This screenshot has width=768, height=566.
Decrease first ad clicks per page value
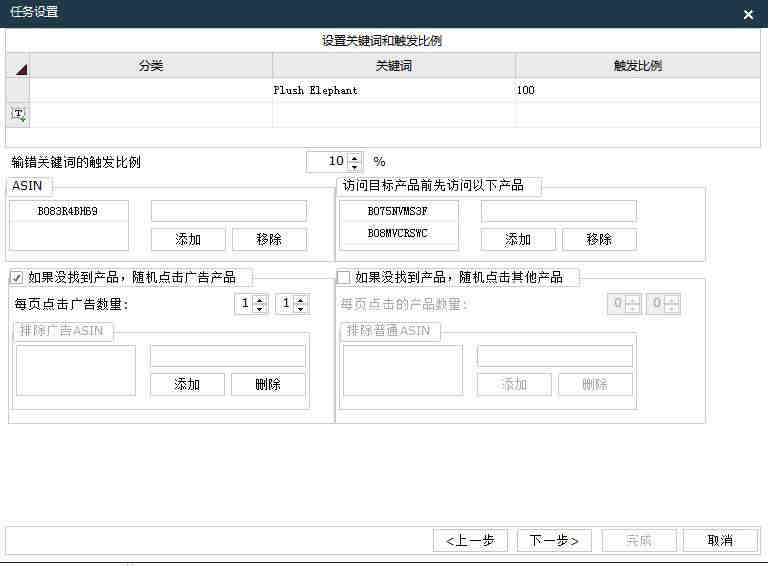click(260, 308)
